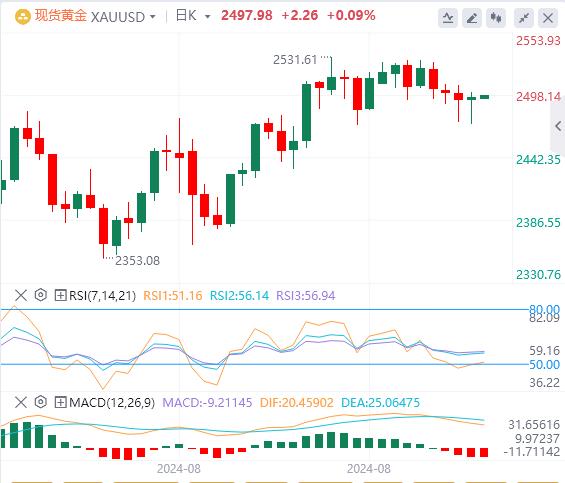This screenshot has width=565, height=483.
Task: Click the RSI 80.00 level label
Action: tap(544, 309)
